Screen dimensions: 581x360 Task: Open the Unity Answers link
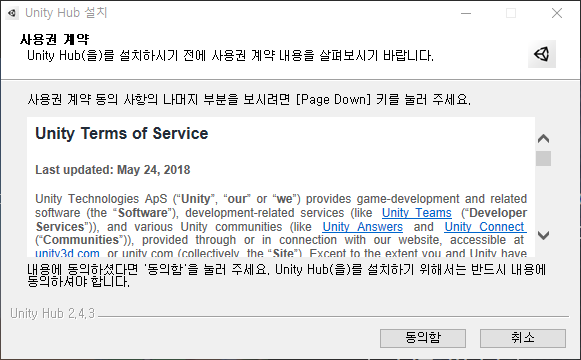pos(362,227)
